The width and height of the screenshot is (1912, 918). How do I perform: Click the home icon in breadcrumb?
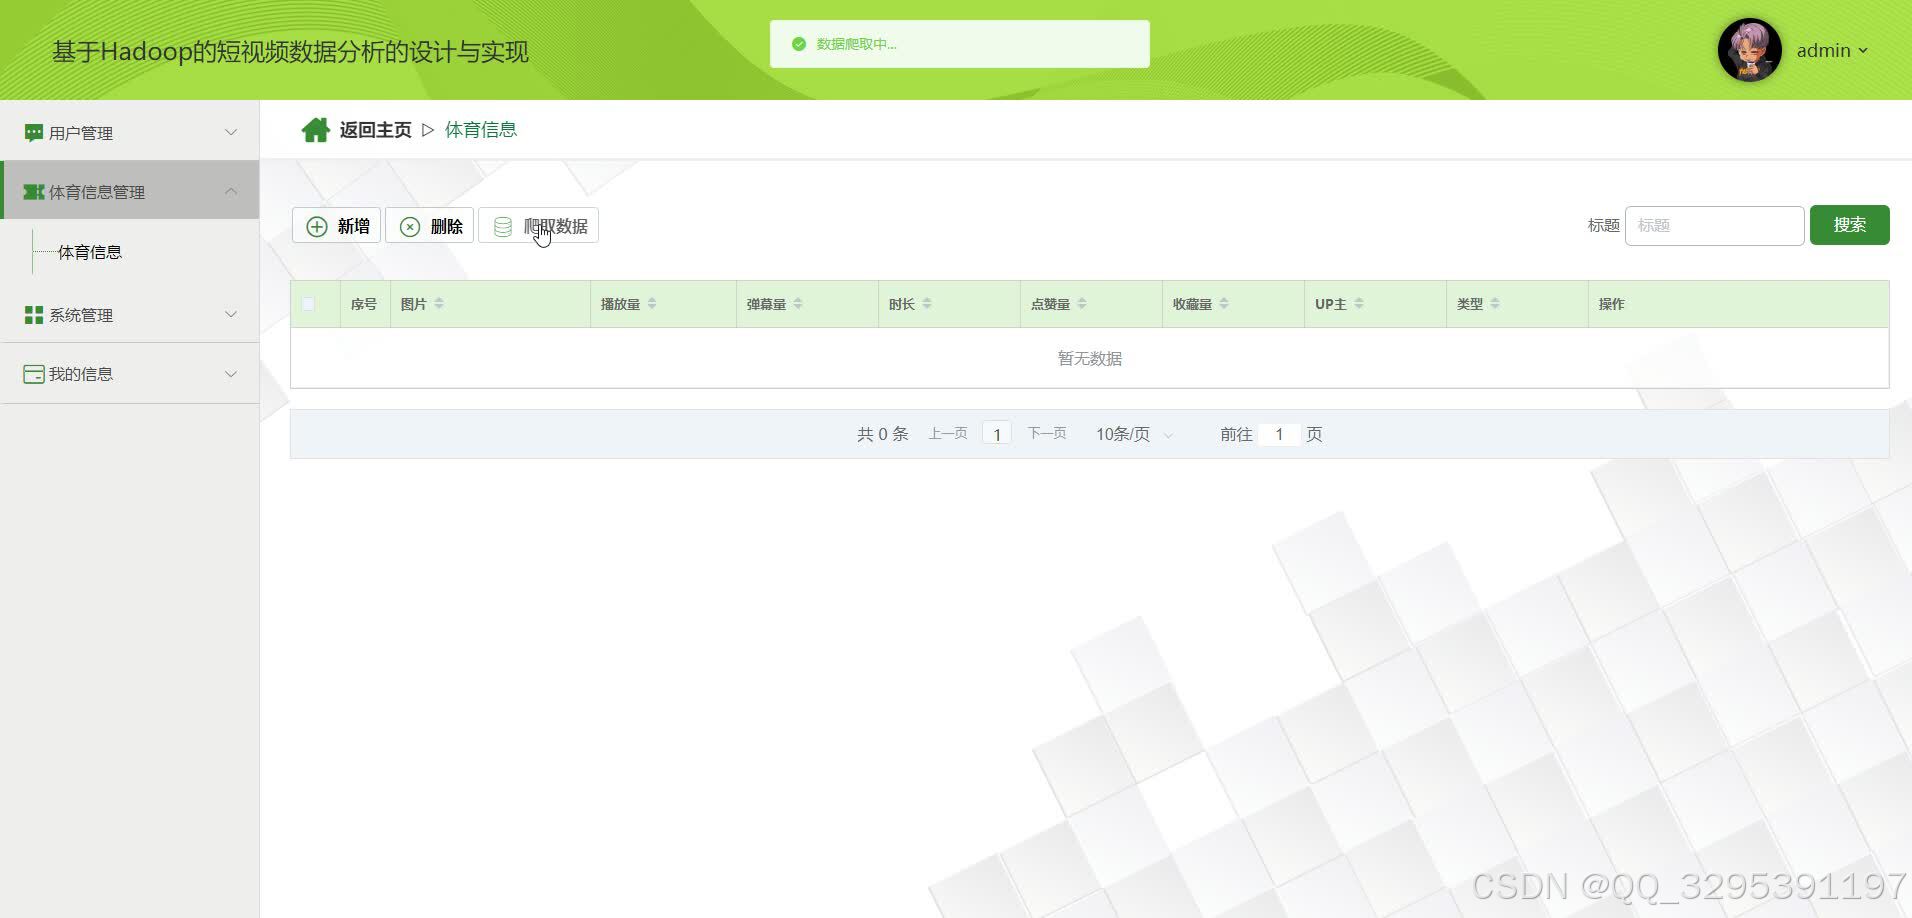point(316,130)
